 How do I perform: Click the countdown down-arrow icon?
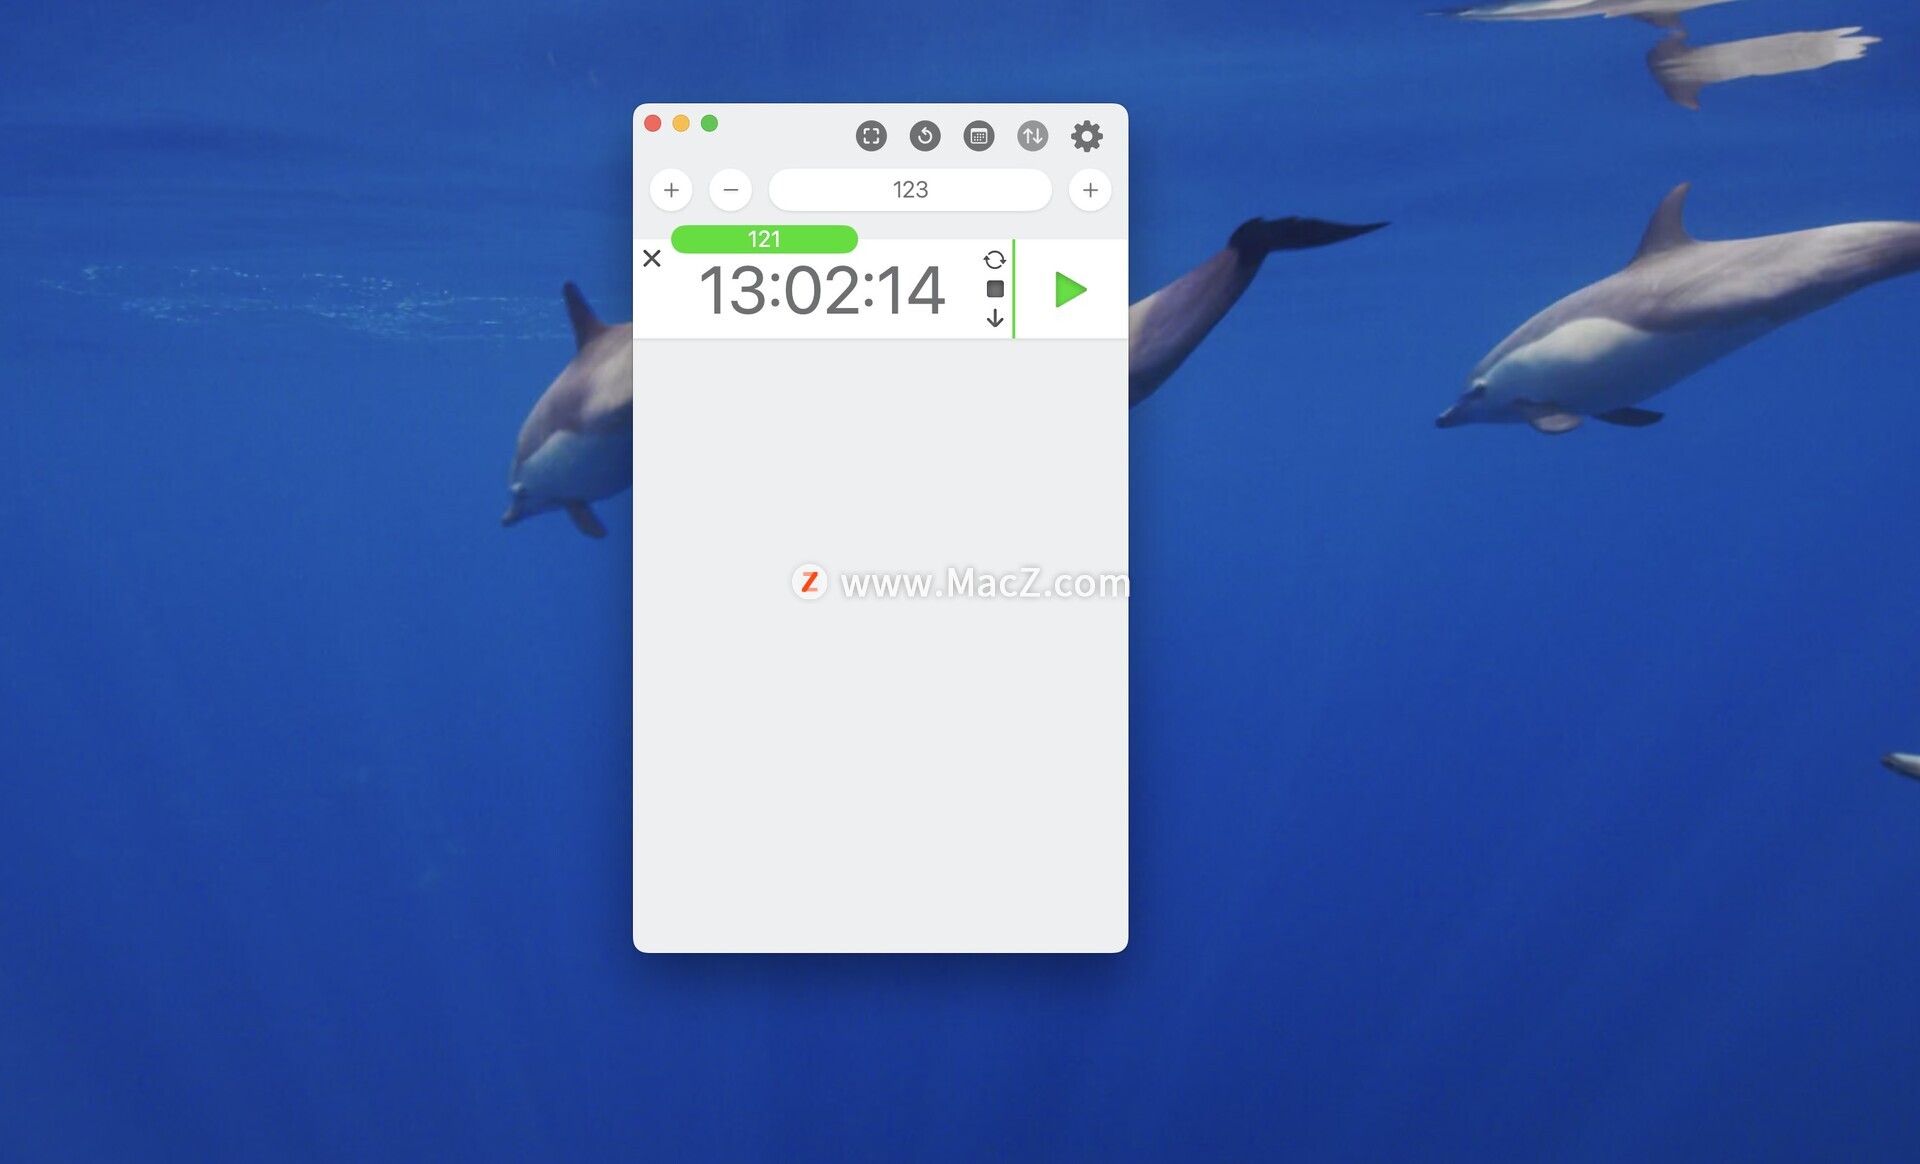pos(995,318)
